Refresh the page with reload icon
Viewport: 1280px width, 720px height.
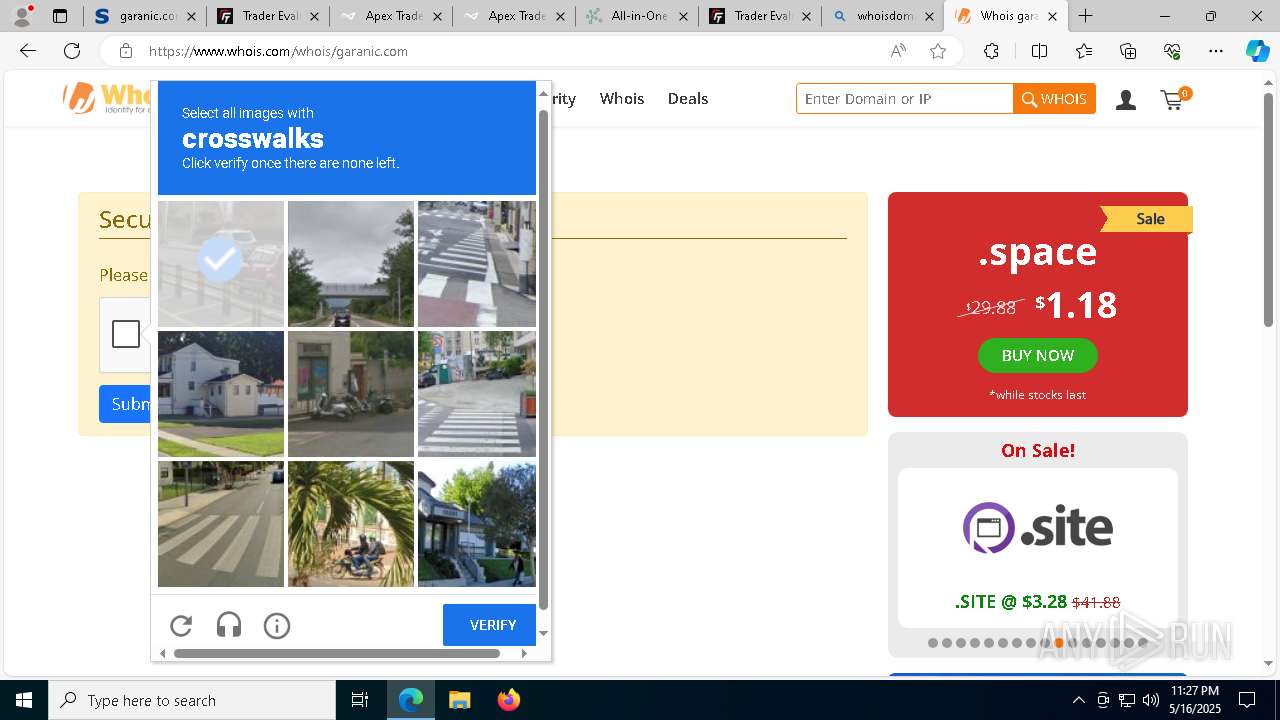[x=72, y=51]
